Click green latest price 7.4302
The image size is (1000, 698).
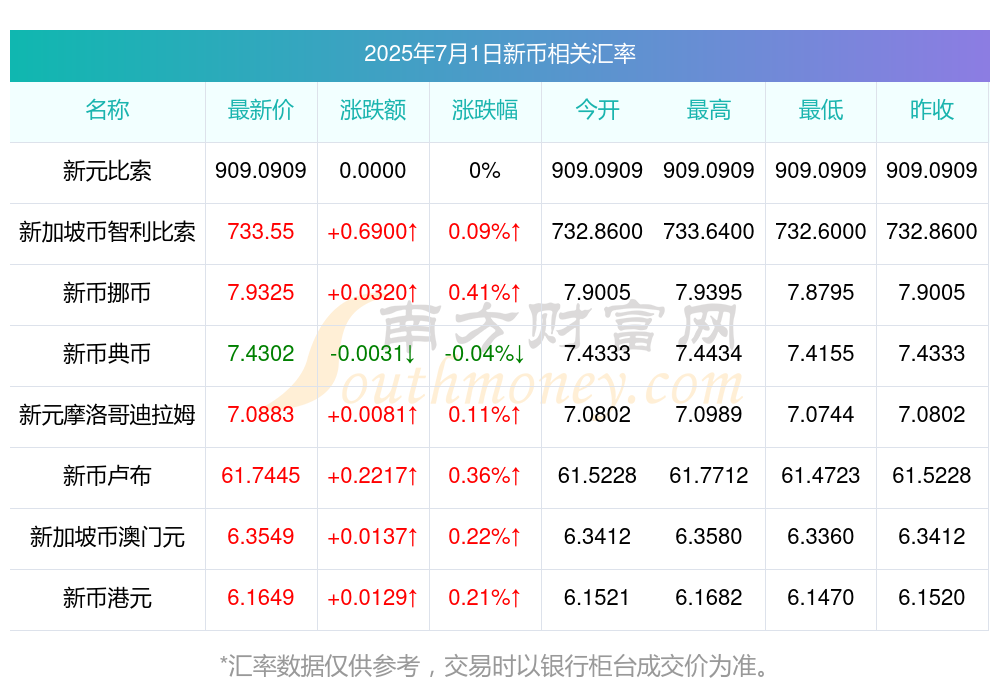[261, 353]
